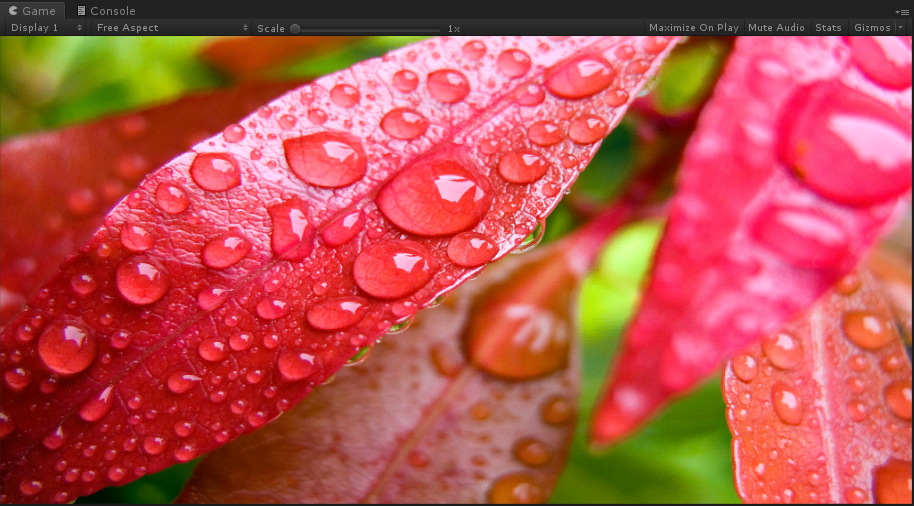The width and height of the screenshot is (914, 506).
Task: Toggle Maximize On Play
Action: click(694, 27)
